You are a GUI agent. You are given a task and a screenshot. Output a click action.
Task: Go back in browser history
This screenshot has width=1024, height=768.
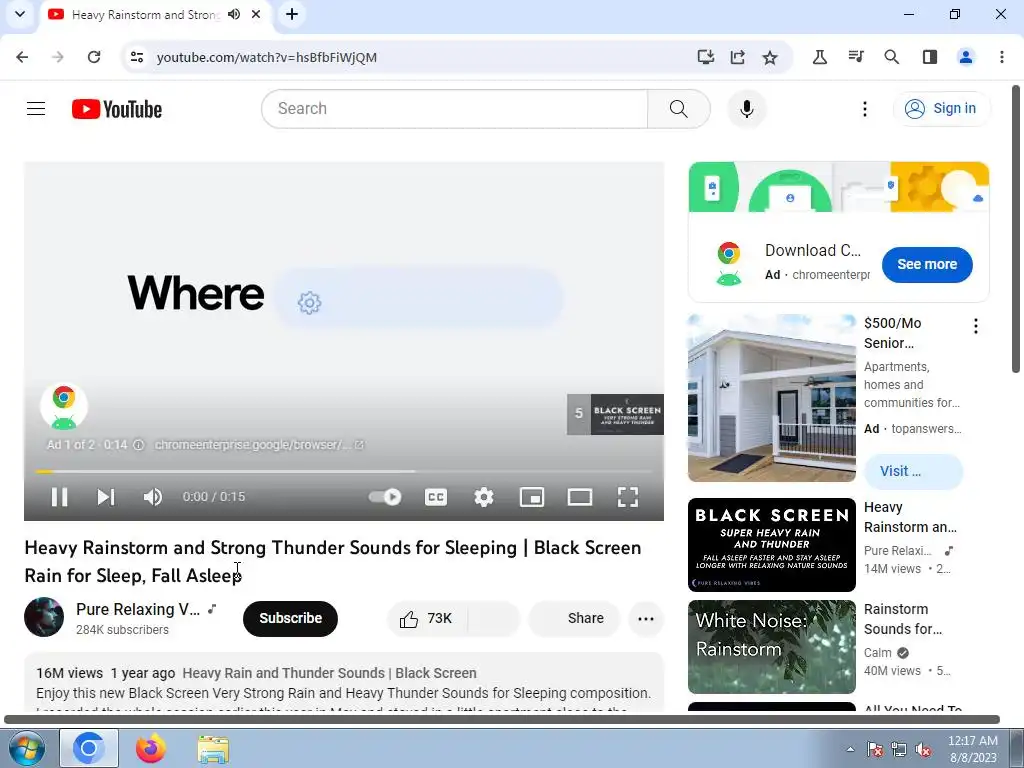coord(22,57)
